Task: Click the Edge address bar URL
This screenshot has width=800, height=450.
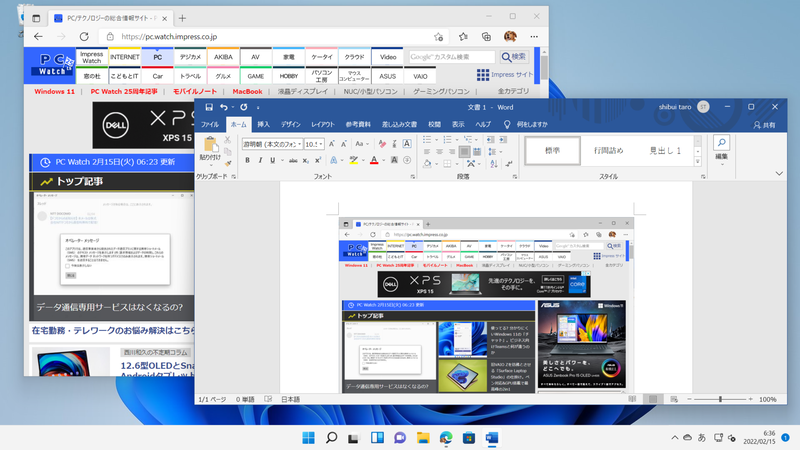Action: tap(169, 37)
